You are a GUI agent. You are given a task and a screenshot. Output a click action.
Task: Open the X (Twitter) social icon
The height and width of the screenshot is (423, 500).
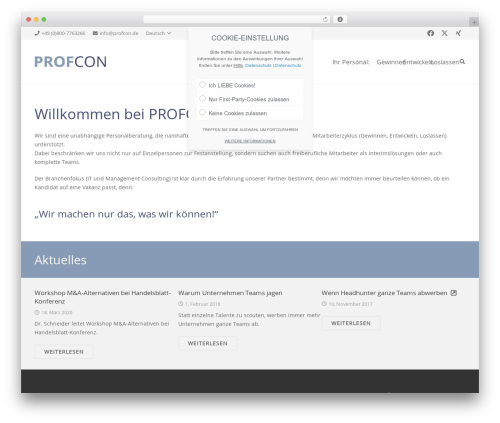click(x=444, y=33)
